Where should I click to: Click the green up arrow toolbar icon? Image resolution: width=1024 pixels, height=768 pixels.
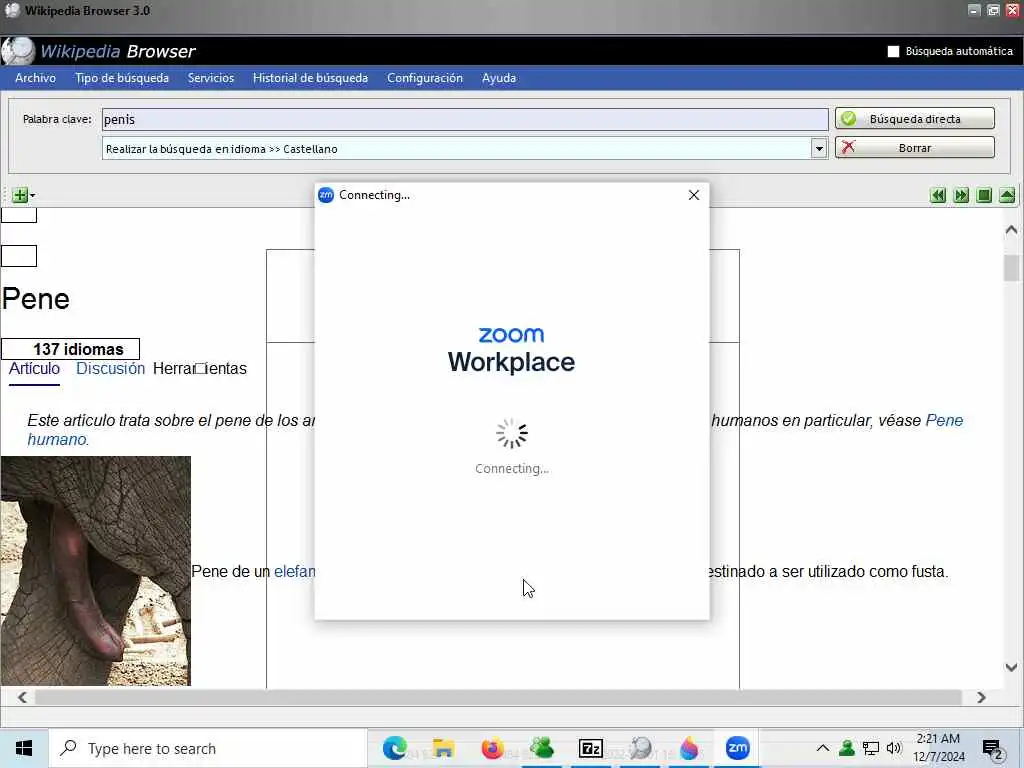point(1007,195)
